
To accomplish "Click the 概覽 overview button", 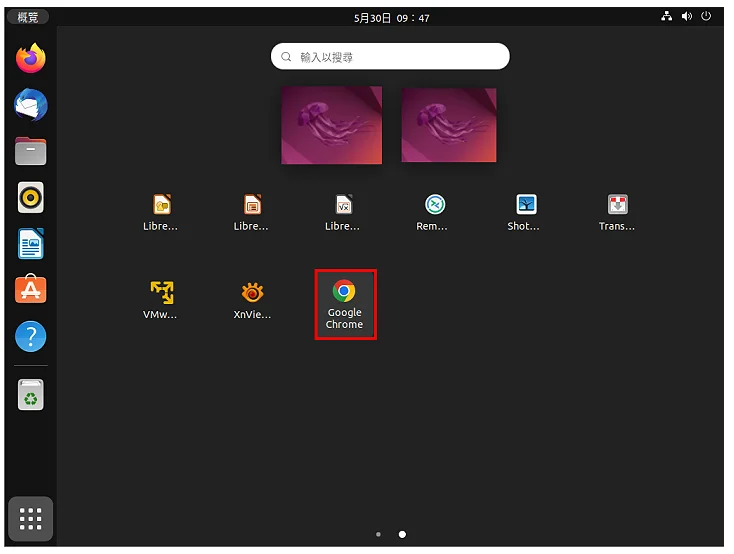I will coord(28,17).
